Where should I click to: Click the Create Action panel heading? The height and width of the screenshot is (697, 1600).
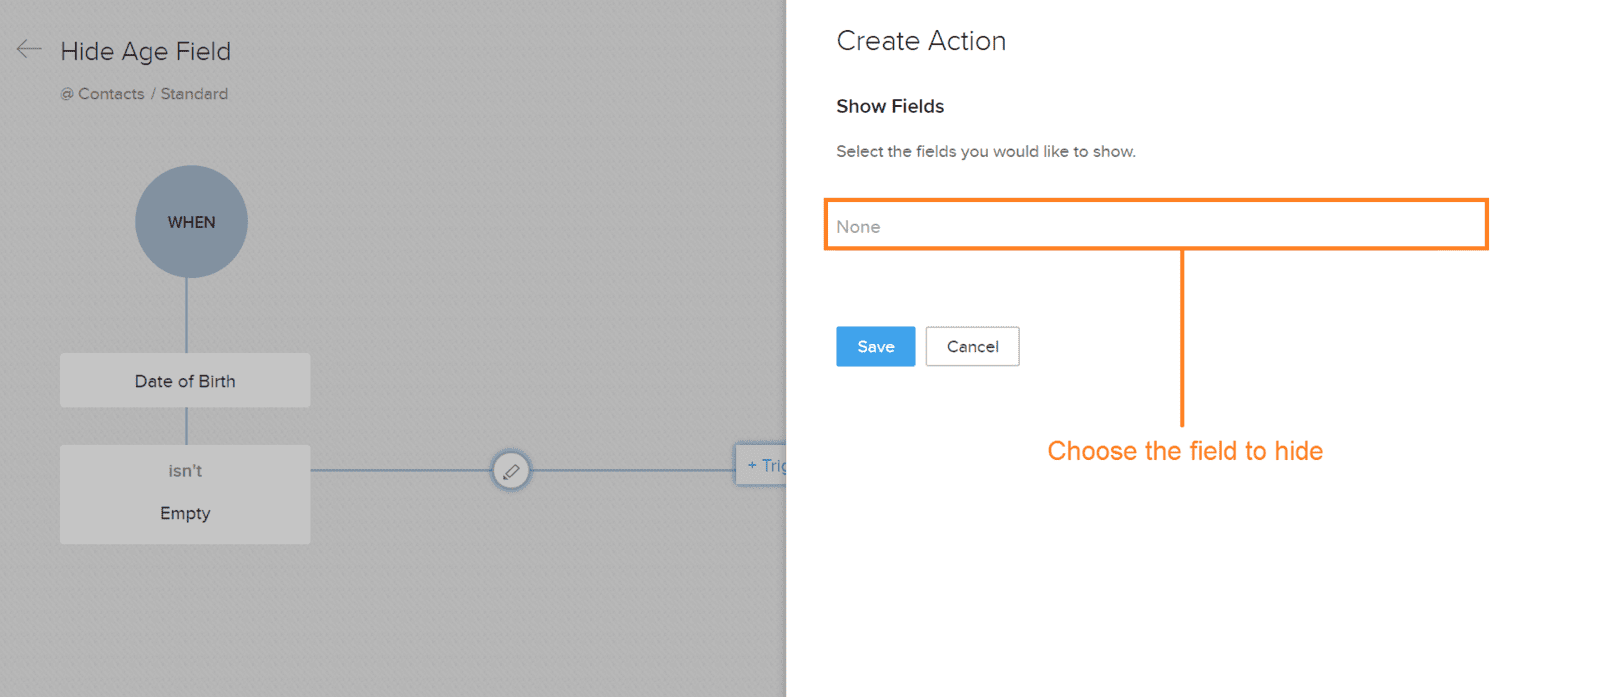pyautogui.click(x=921, y=41)
